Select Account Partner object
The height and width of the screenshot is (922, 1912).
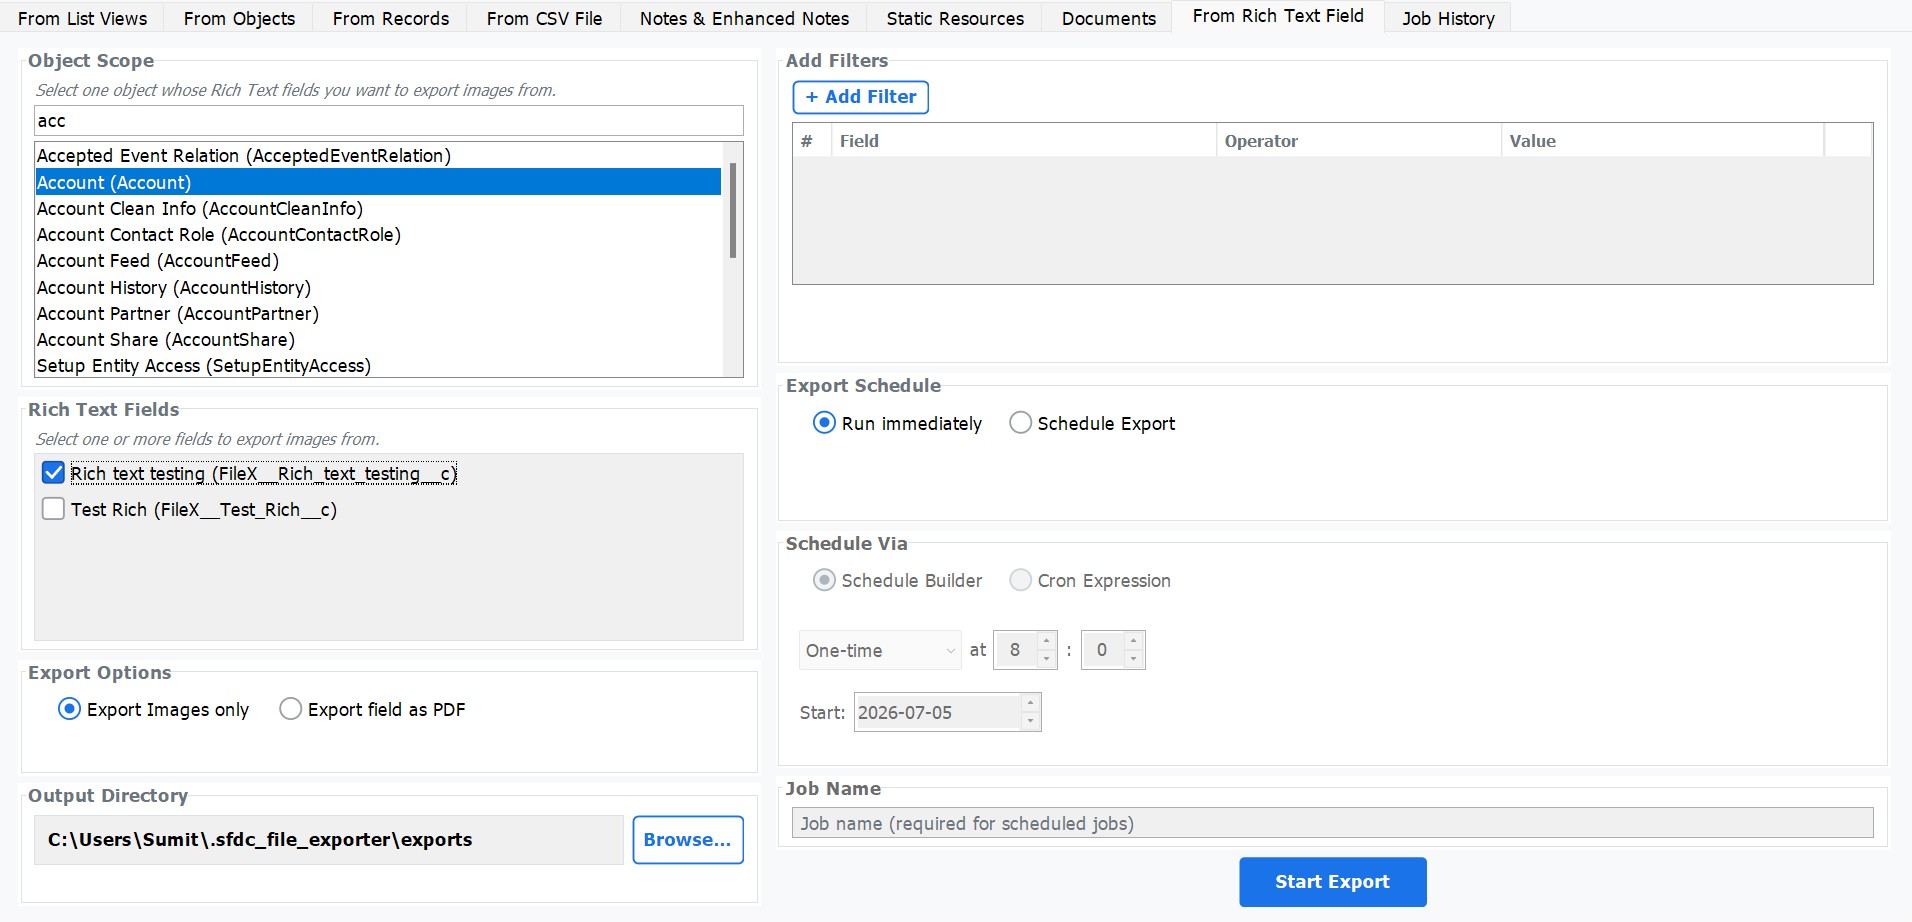click(378, 313)
